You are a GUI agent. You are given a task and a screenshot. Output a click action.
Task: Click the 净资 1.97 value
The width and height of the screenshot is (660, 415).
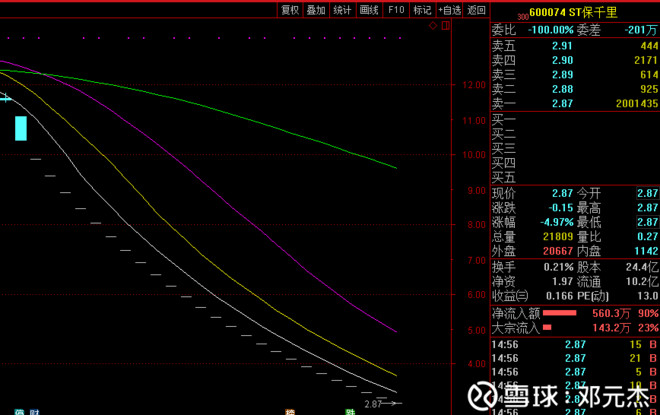click(562, 281)
